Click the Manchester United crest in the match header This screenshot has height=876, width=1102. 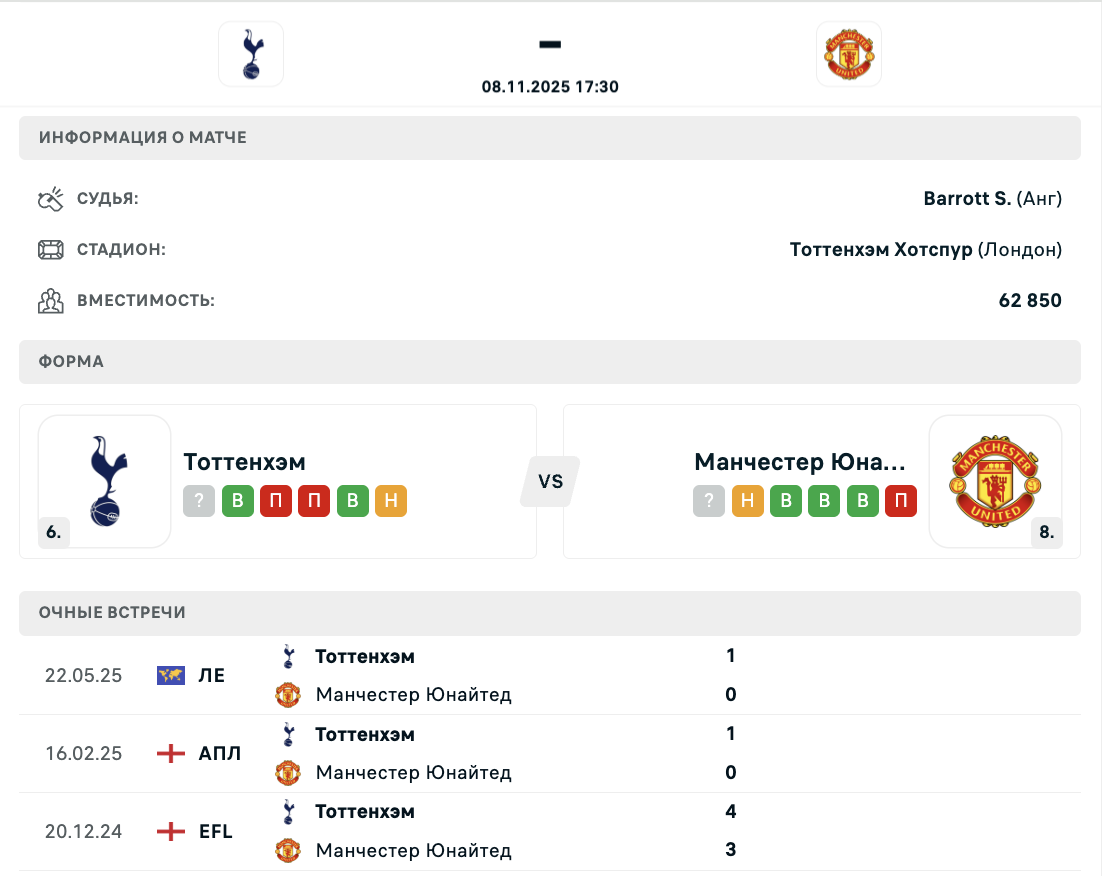pos(849,54)
